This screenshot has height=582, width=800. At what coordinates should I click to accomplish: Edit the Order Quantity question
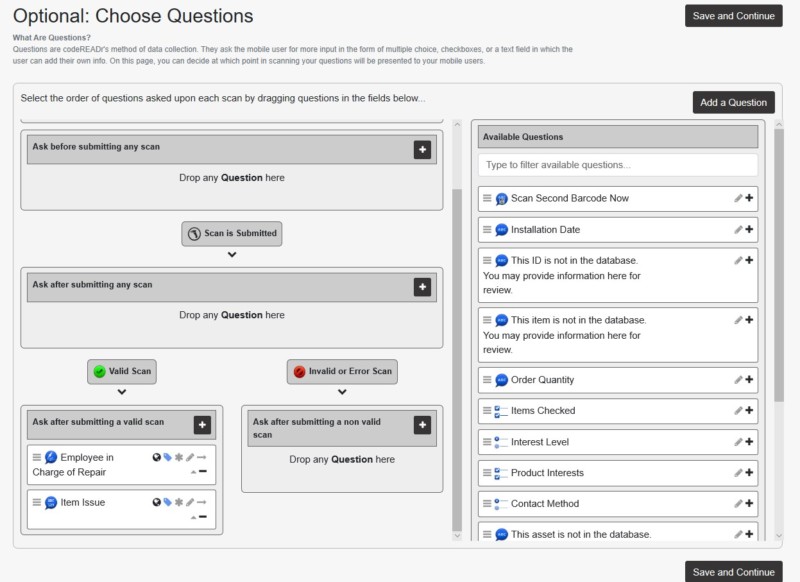738,379
